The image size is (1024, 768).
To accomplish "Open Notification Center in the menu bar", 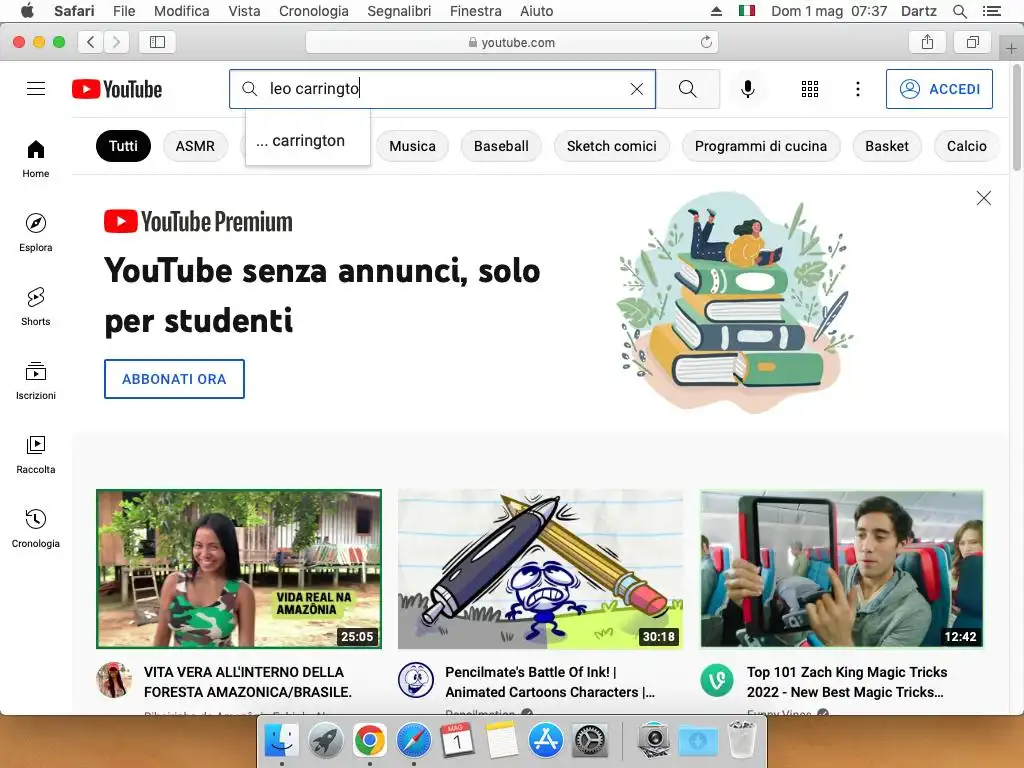I will tap(992, 11).
